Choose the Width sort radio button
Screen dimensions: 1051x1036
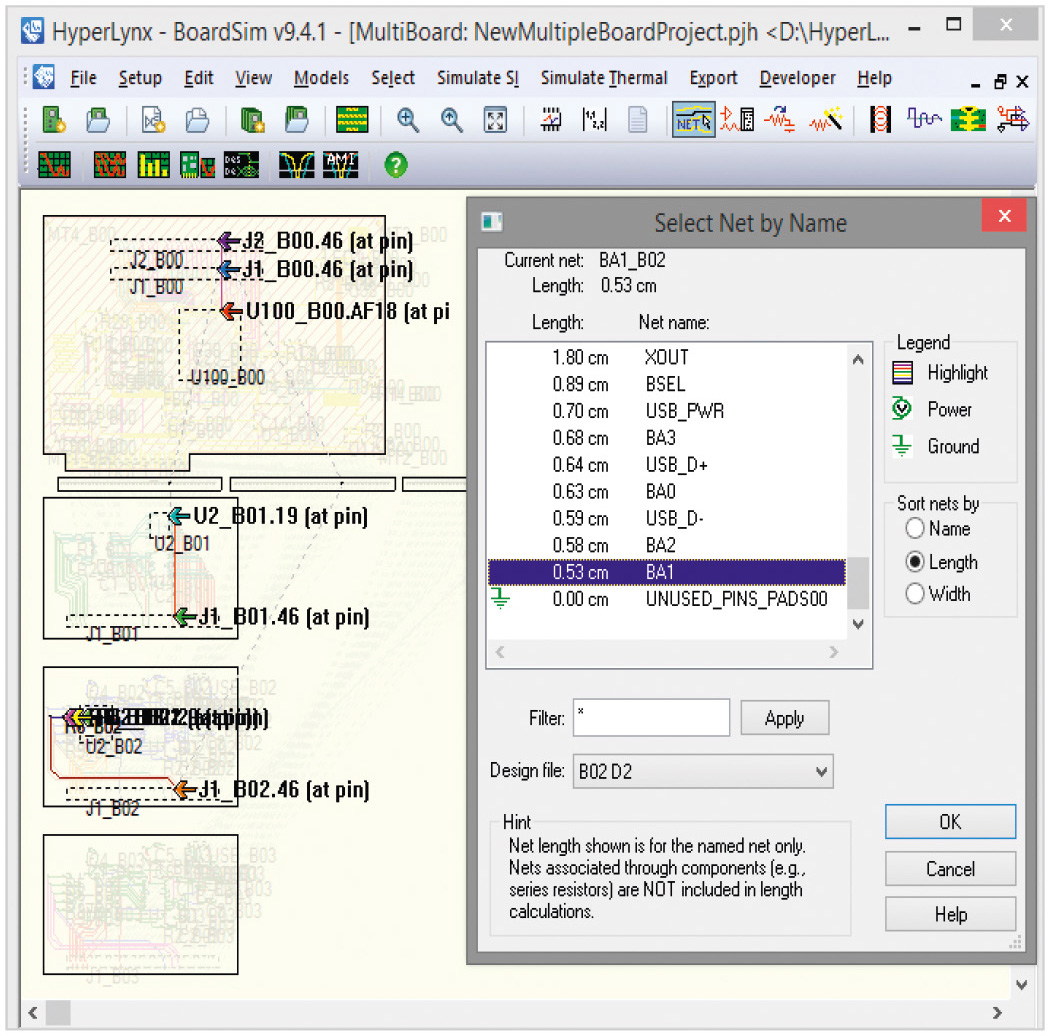pyautogui.click(x=915, y=594)
